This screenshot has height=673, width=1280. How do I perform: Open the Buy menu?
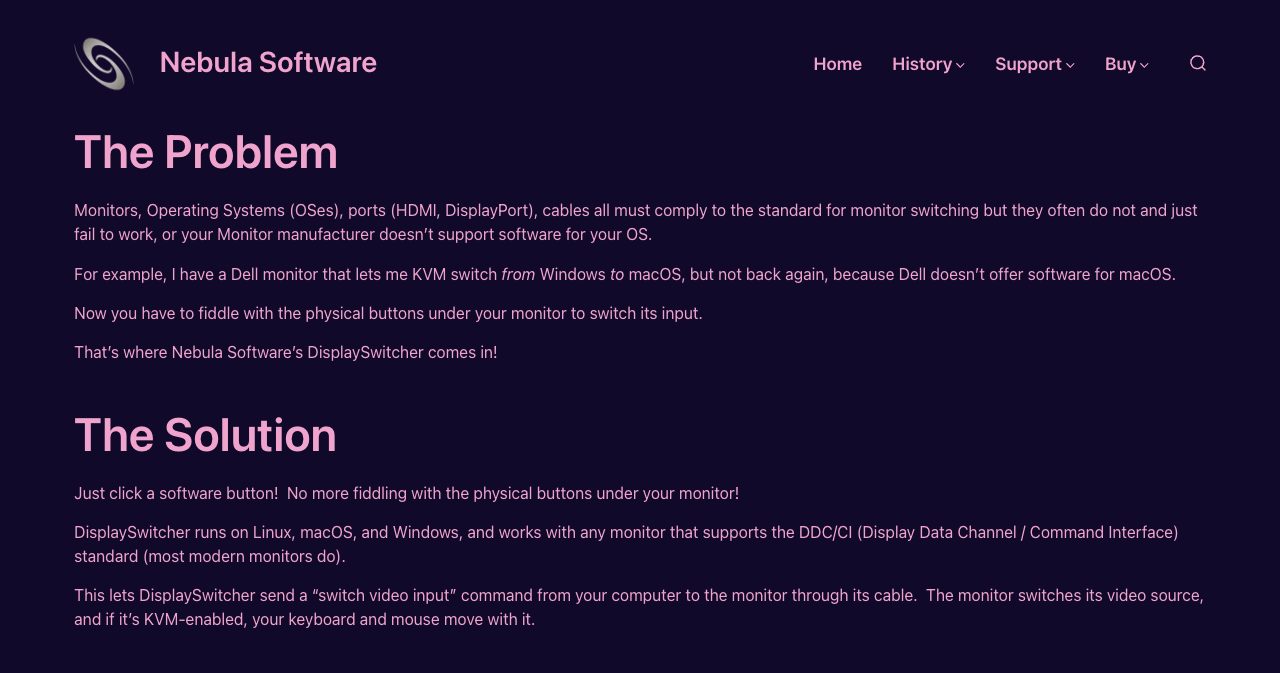(1120, 64)
